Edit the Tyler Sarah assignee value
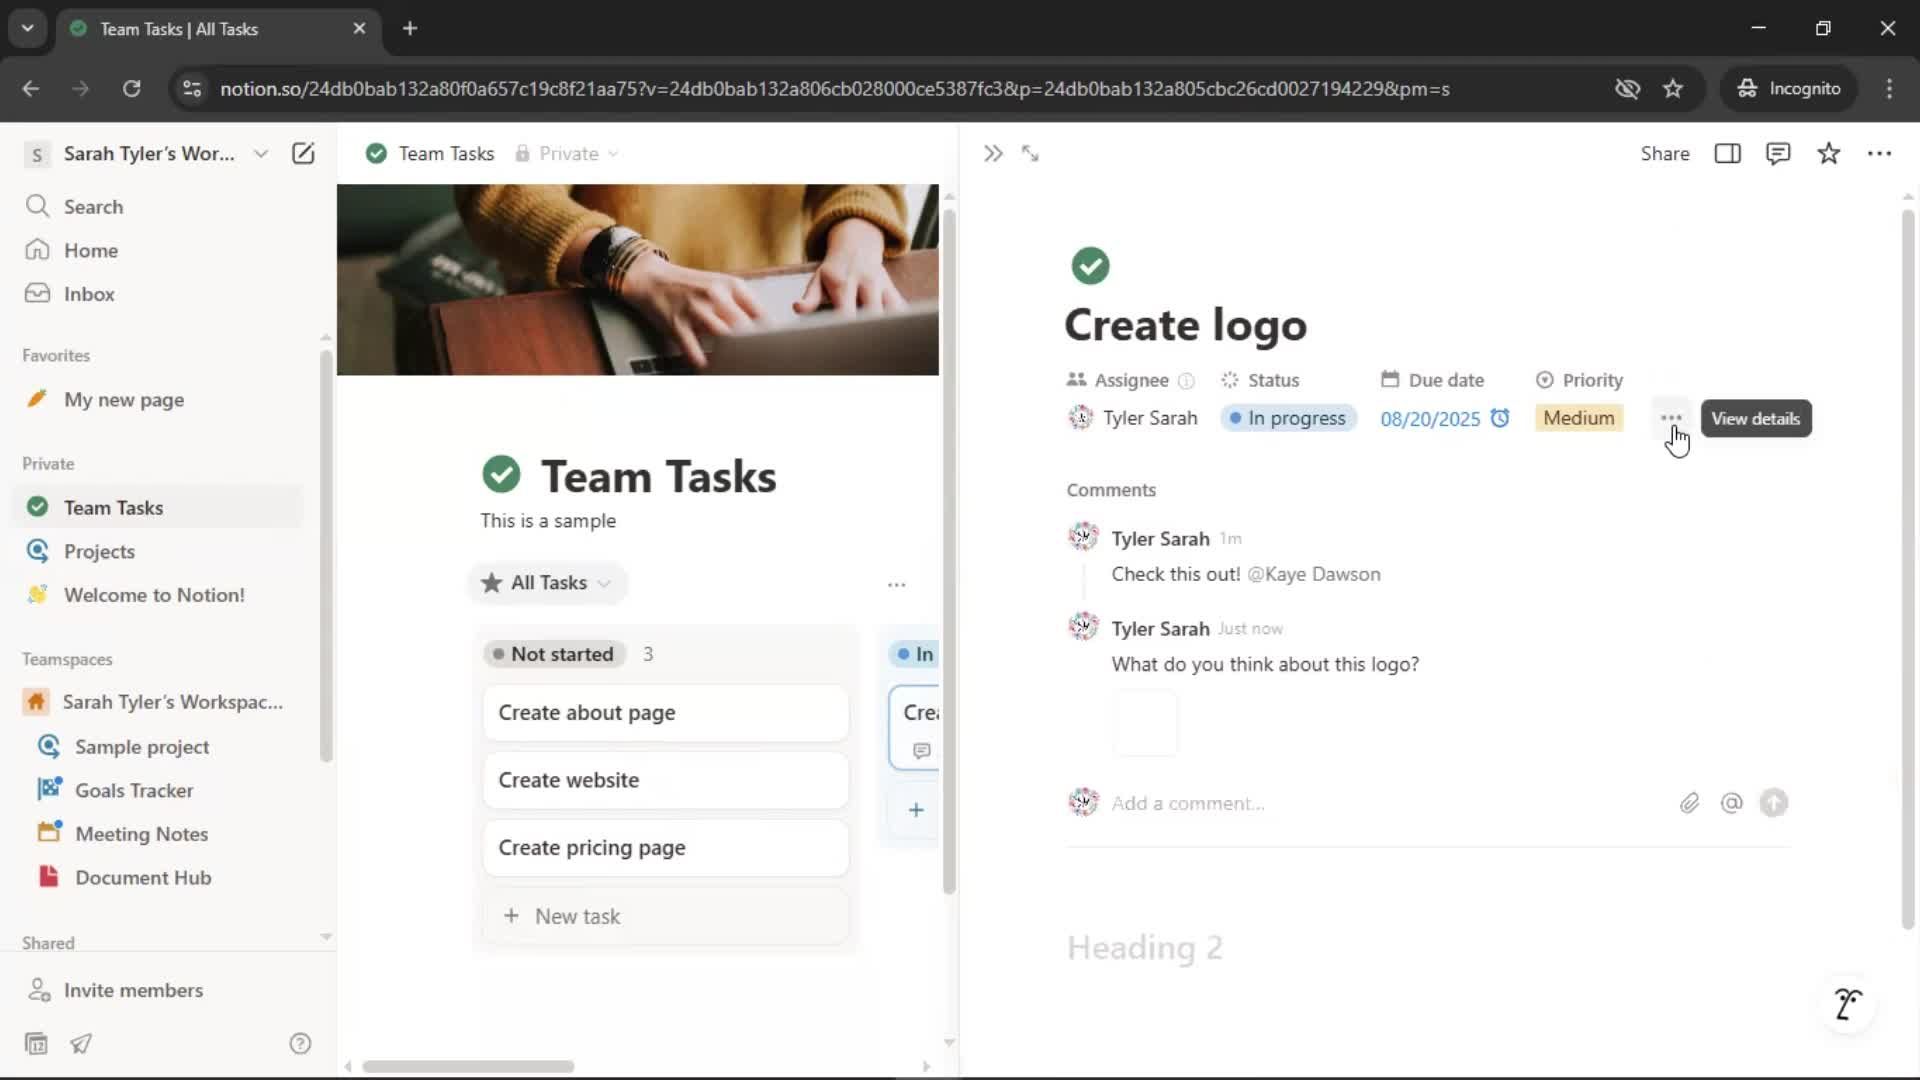The height and width of the screenshot is (1080, 1920). tap(1133, 418)
